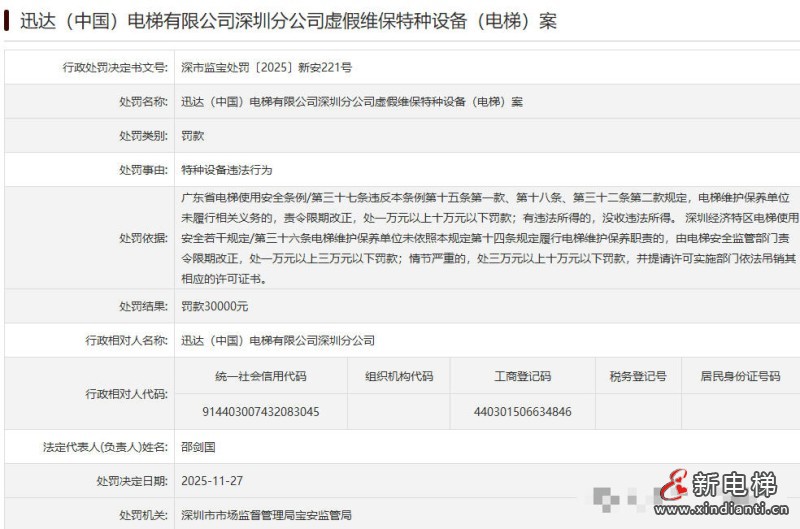The width and height of the screenshot is (800, 529).
Task: Select document number 新安221号 value
Action: 266,68
